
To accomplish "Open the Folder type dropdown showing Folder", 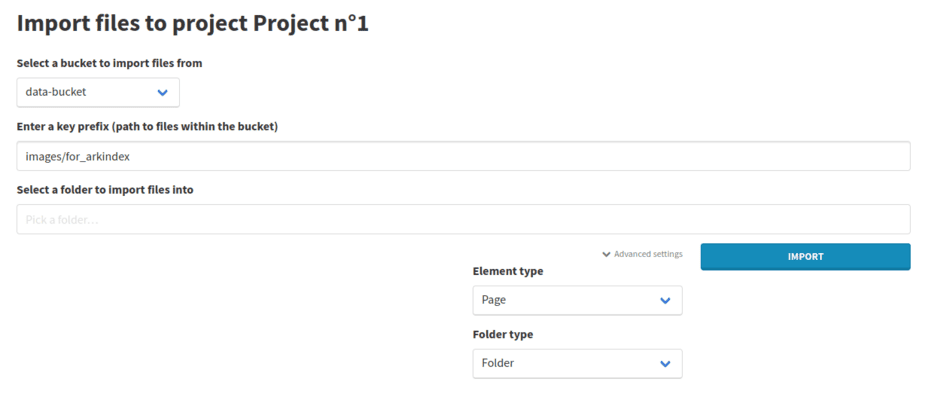I will click(x=577, y=363).
